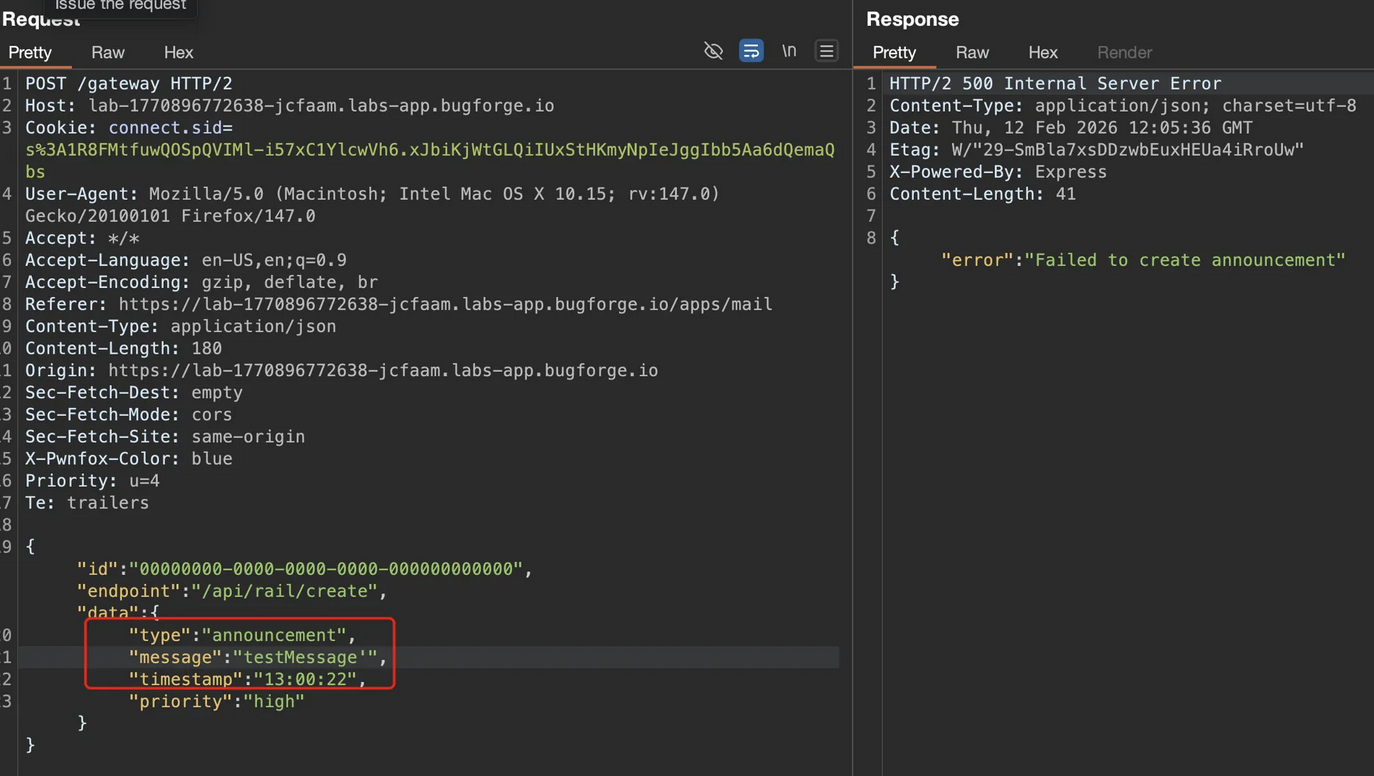Screen dimensions: 1374x776
Task: Switch Request view to Hex tab
Action: (x=179, y=52)
